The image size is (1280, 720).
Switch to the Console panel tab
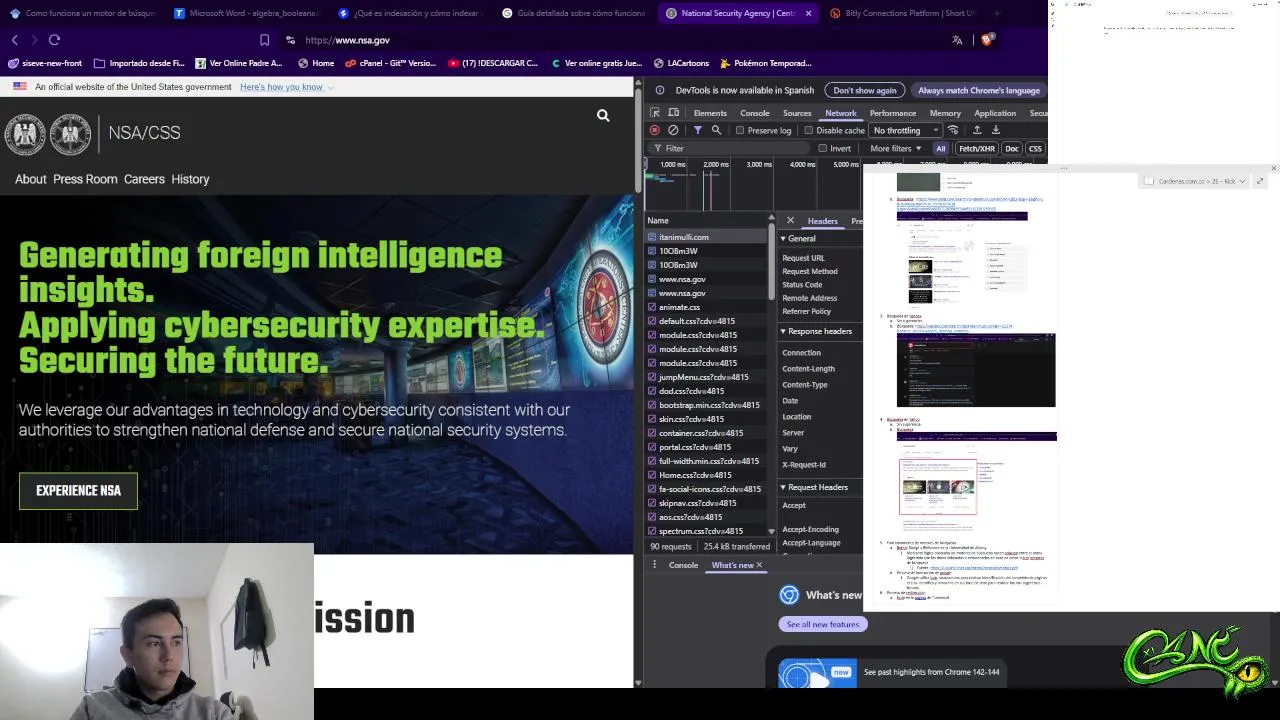pyautogui.click(x=754, y=113)
